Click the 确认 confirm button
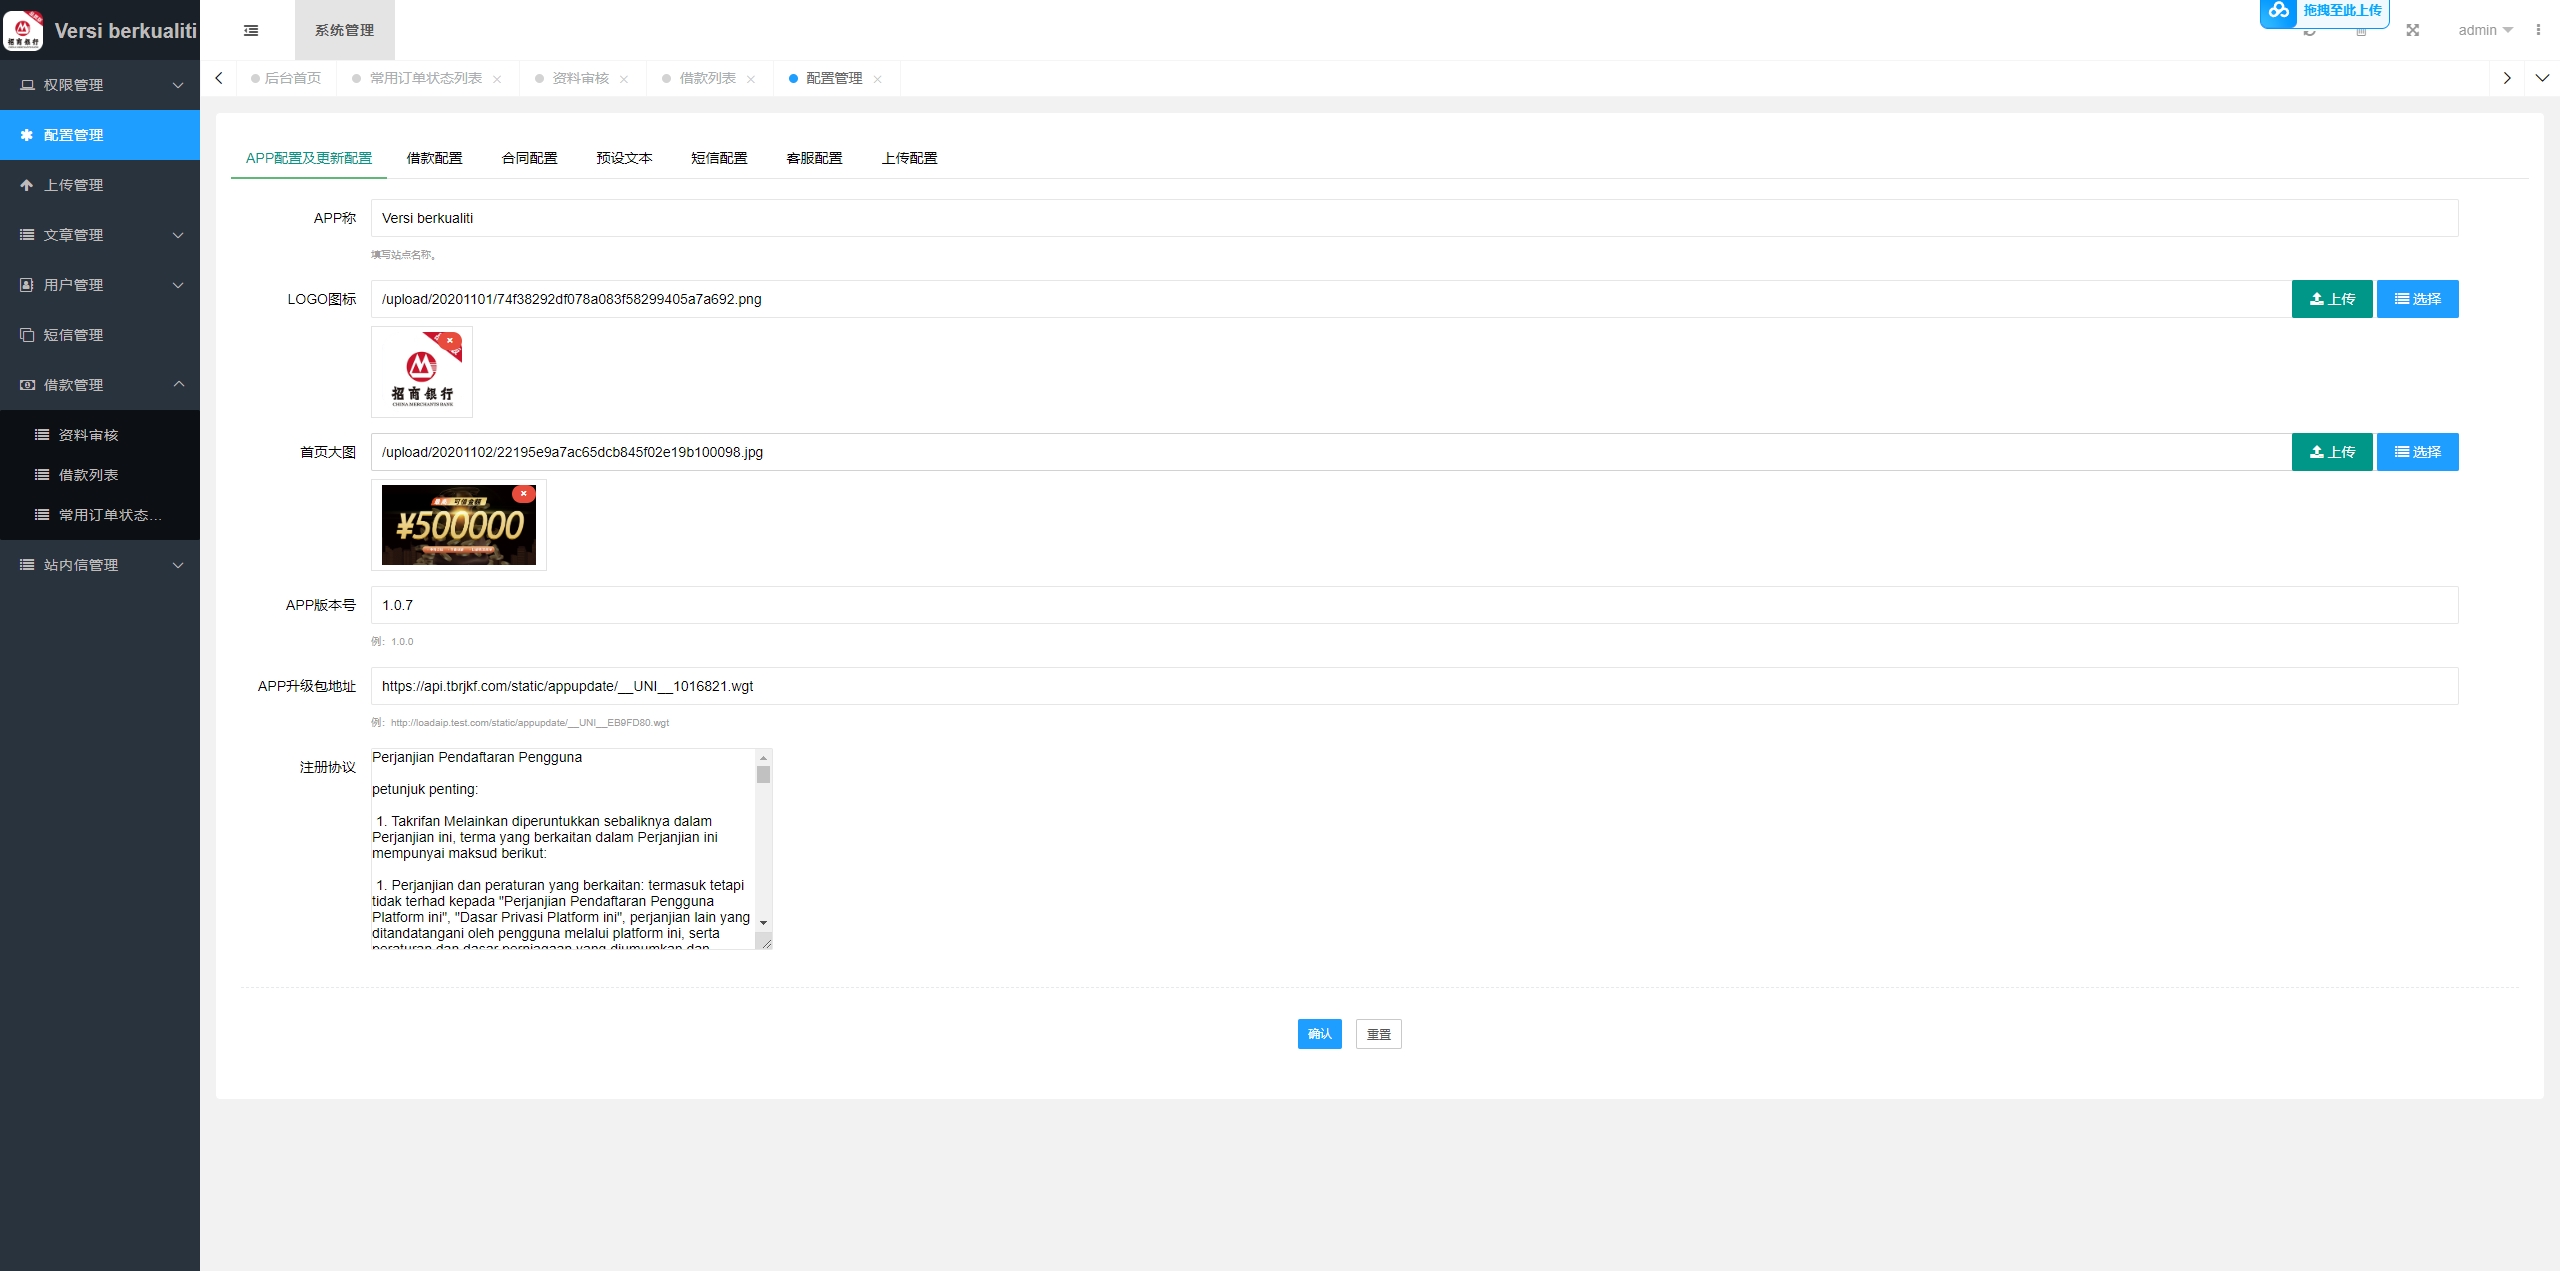Screen dimensions: 2560x1271 [1319, 1034]
